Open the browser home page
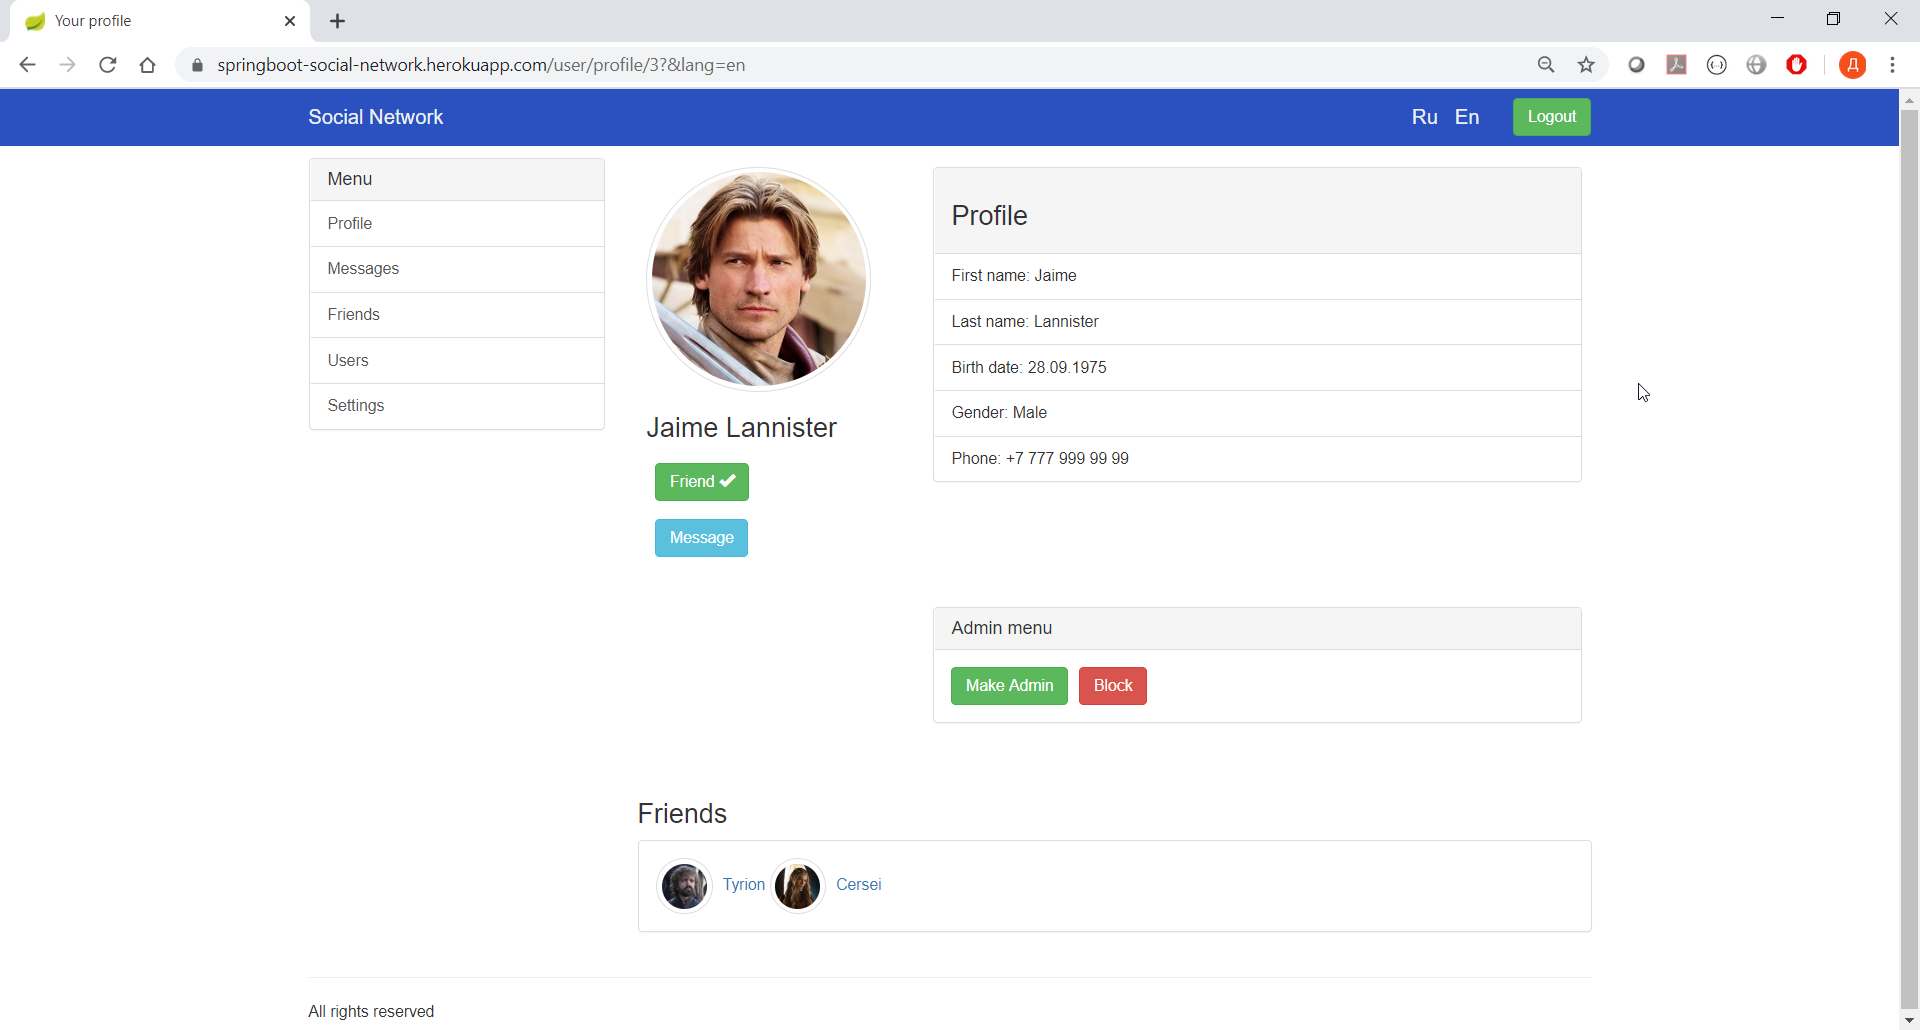Viewport: 1920px width, 1030px height. [148, 65]
